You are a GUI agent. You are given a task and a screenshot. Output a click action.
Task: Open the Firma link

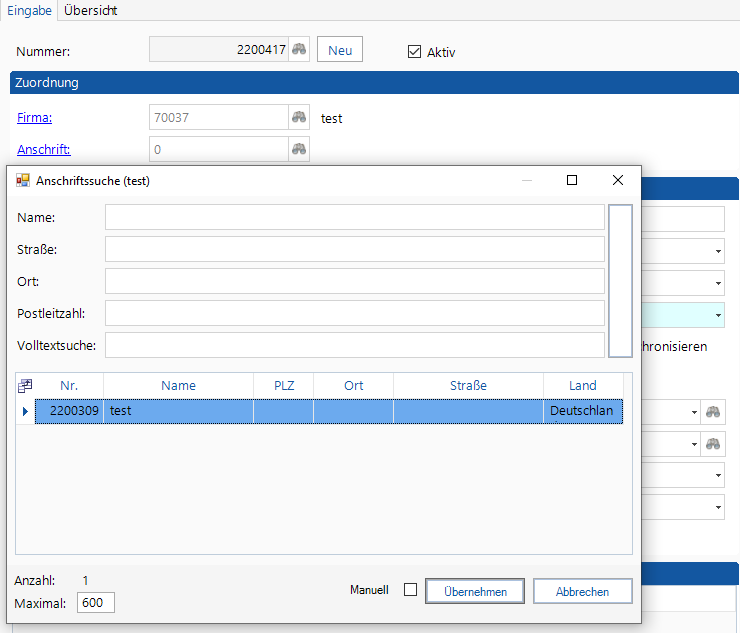(34, 118)
